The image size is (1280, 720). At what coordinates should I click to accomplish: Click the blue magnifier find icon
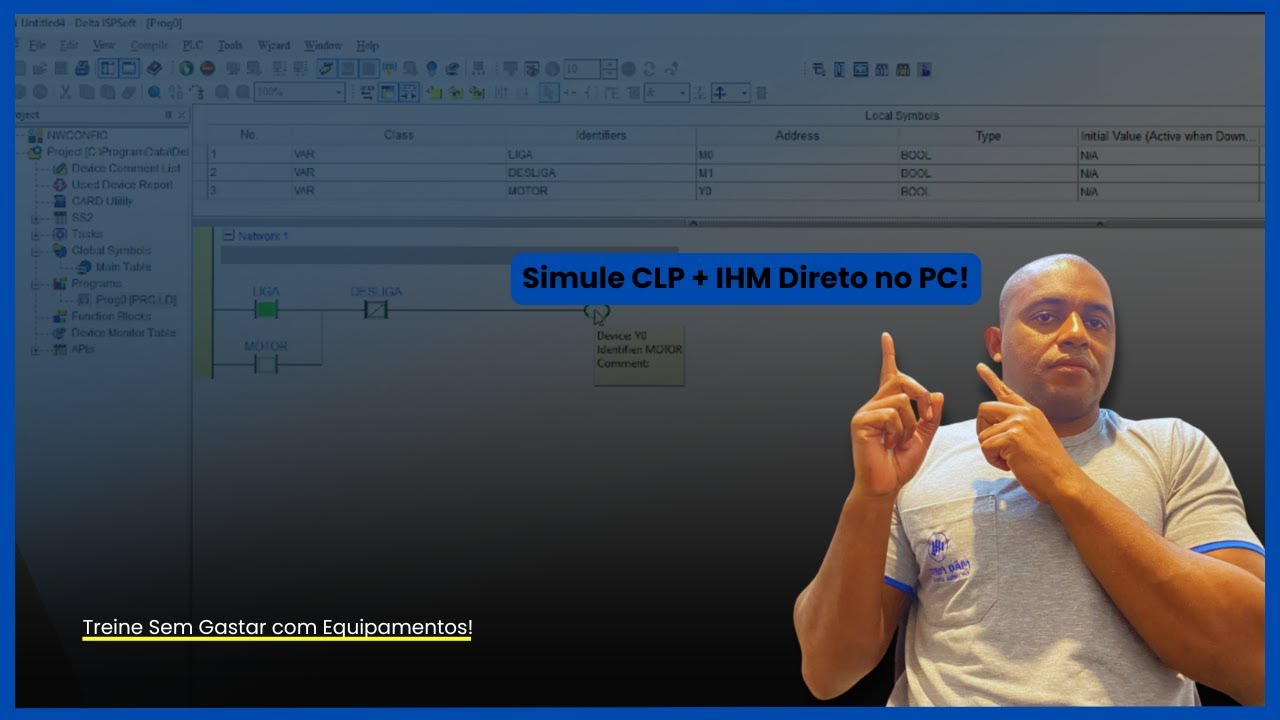pyautogui.click(x=155, y=92)
